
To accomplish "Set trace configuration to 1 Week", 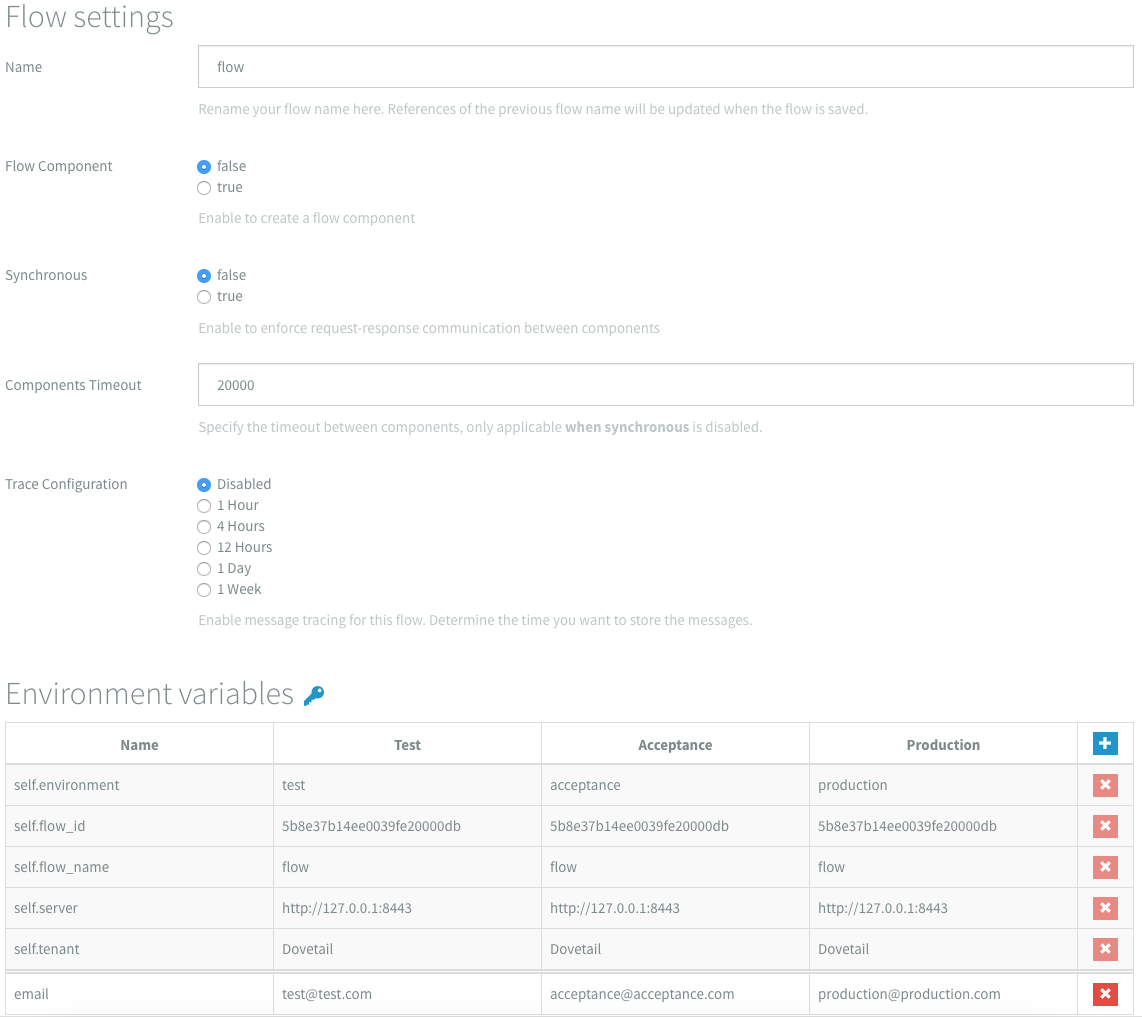I will click(204, 590).
